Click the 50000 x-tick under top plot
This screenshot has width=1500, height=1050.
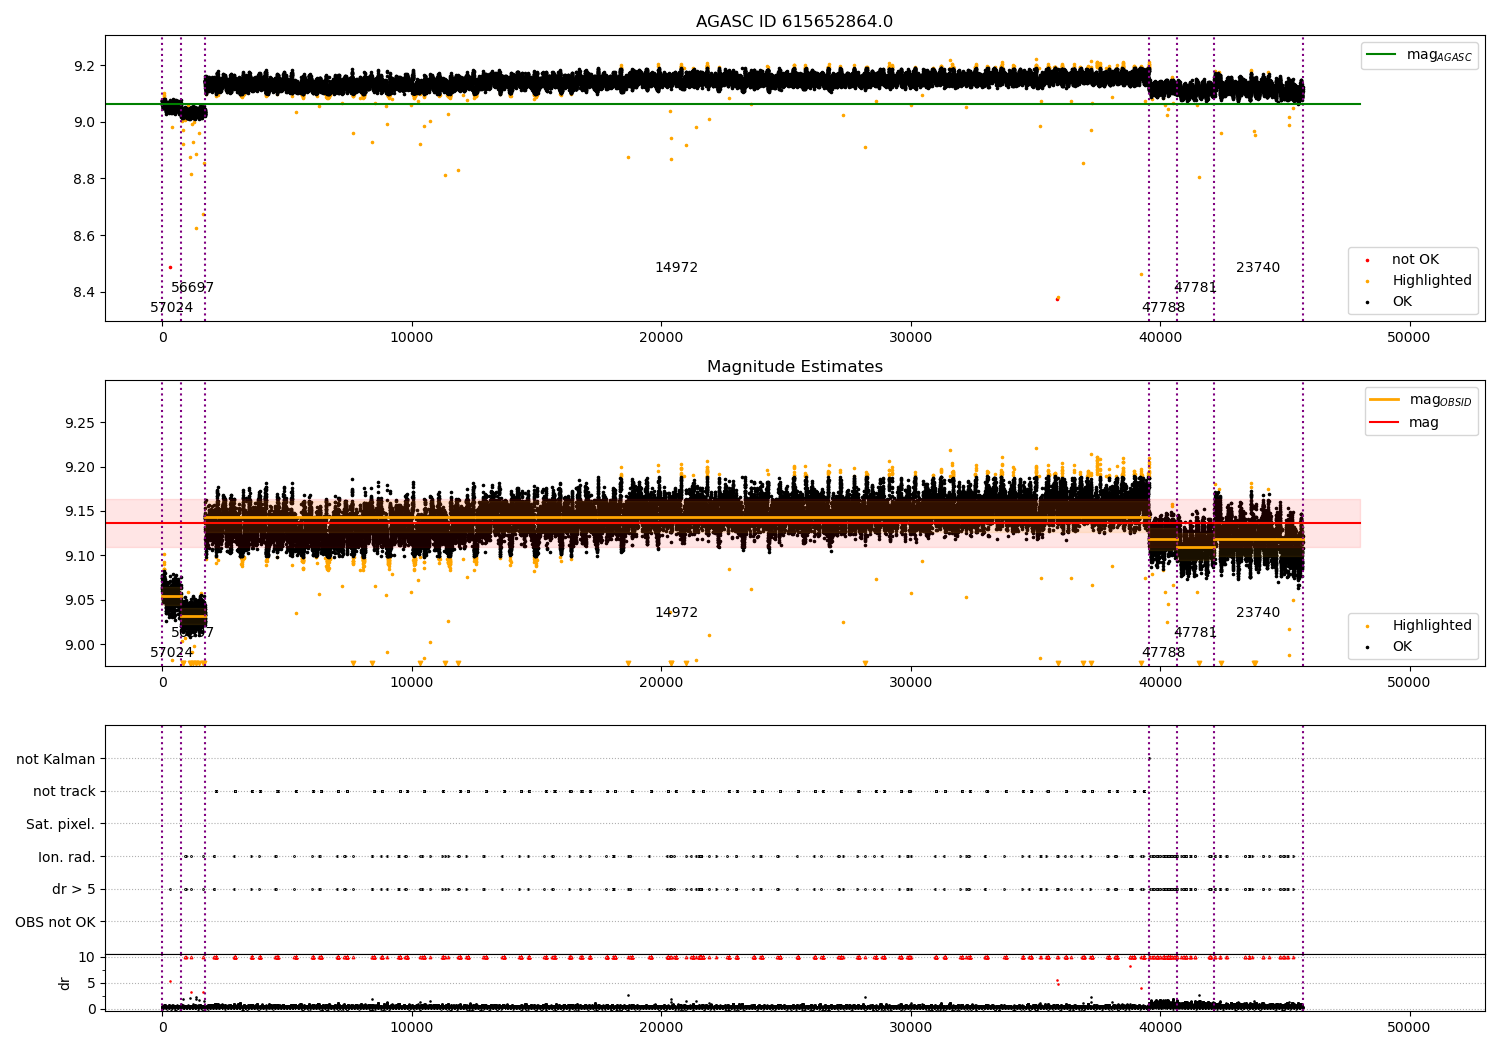pos(1409,338)
